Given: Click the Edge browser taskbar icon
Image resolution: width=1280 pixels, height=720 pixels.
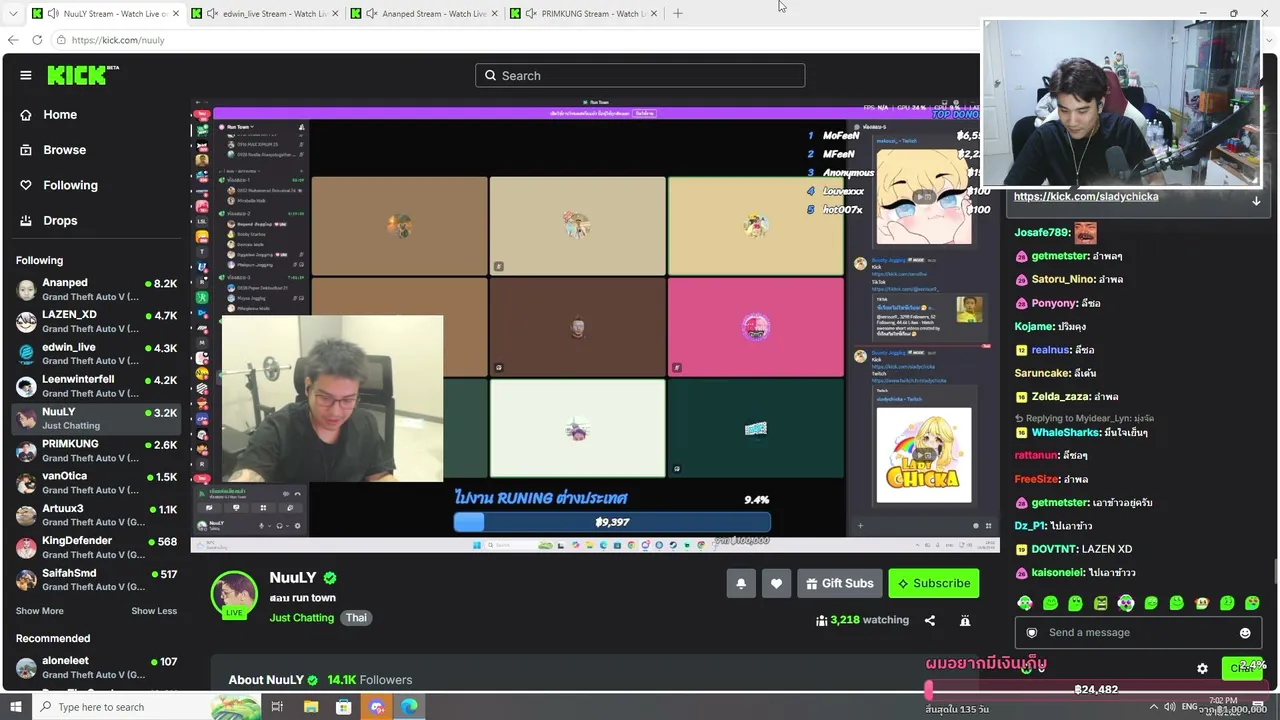Looking at the screenshot, I should tap(409, 707).
